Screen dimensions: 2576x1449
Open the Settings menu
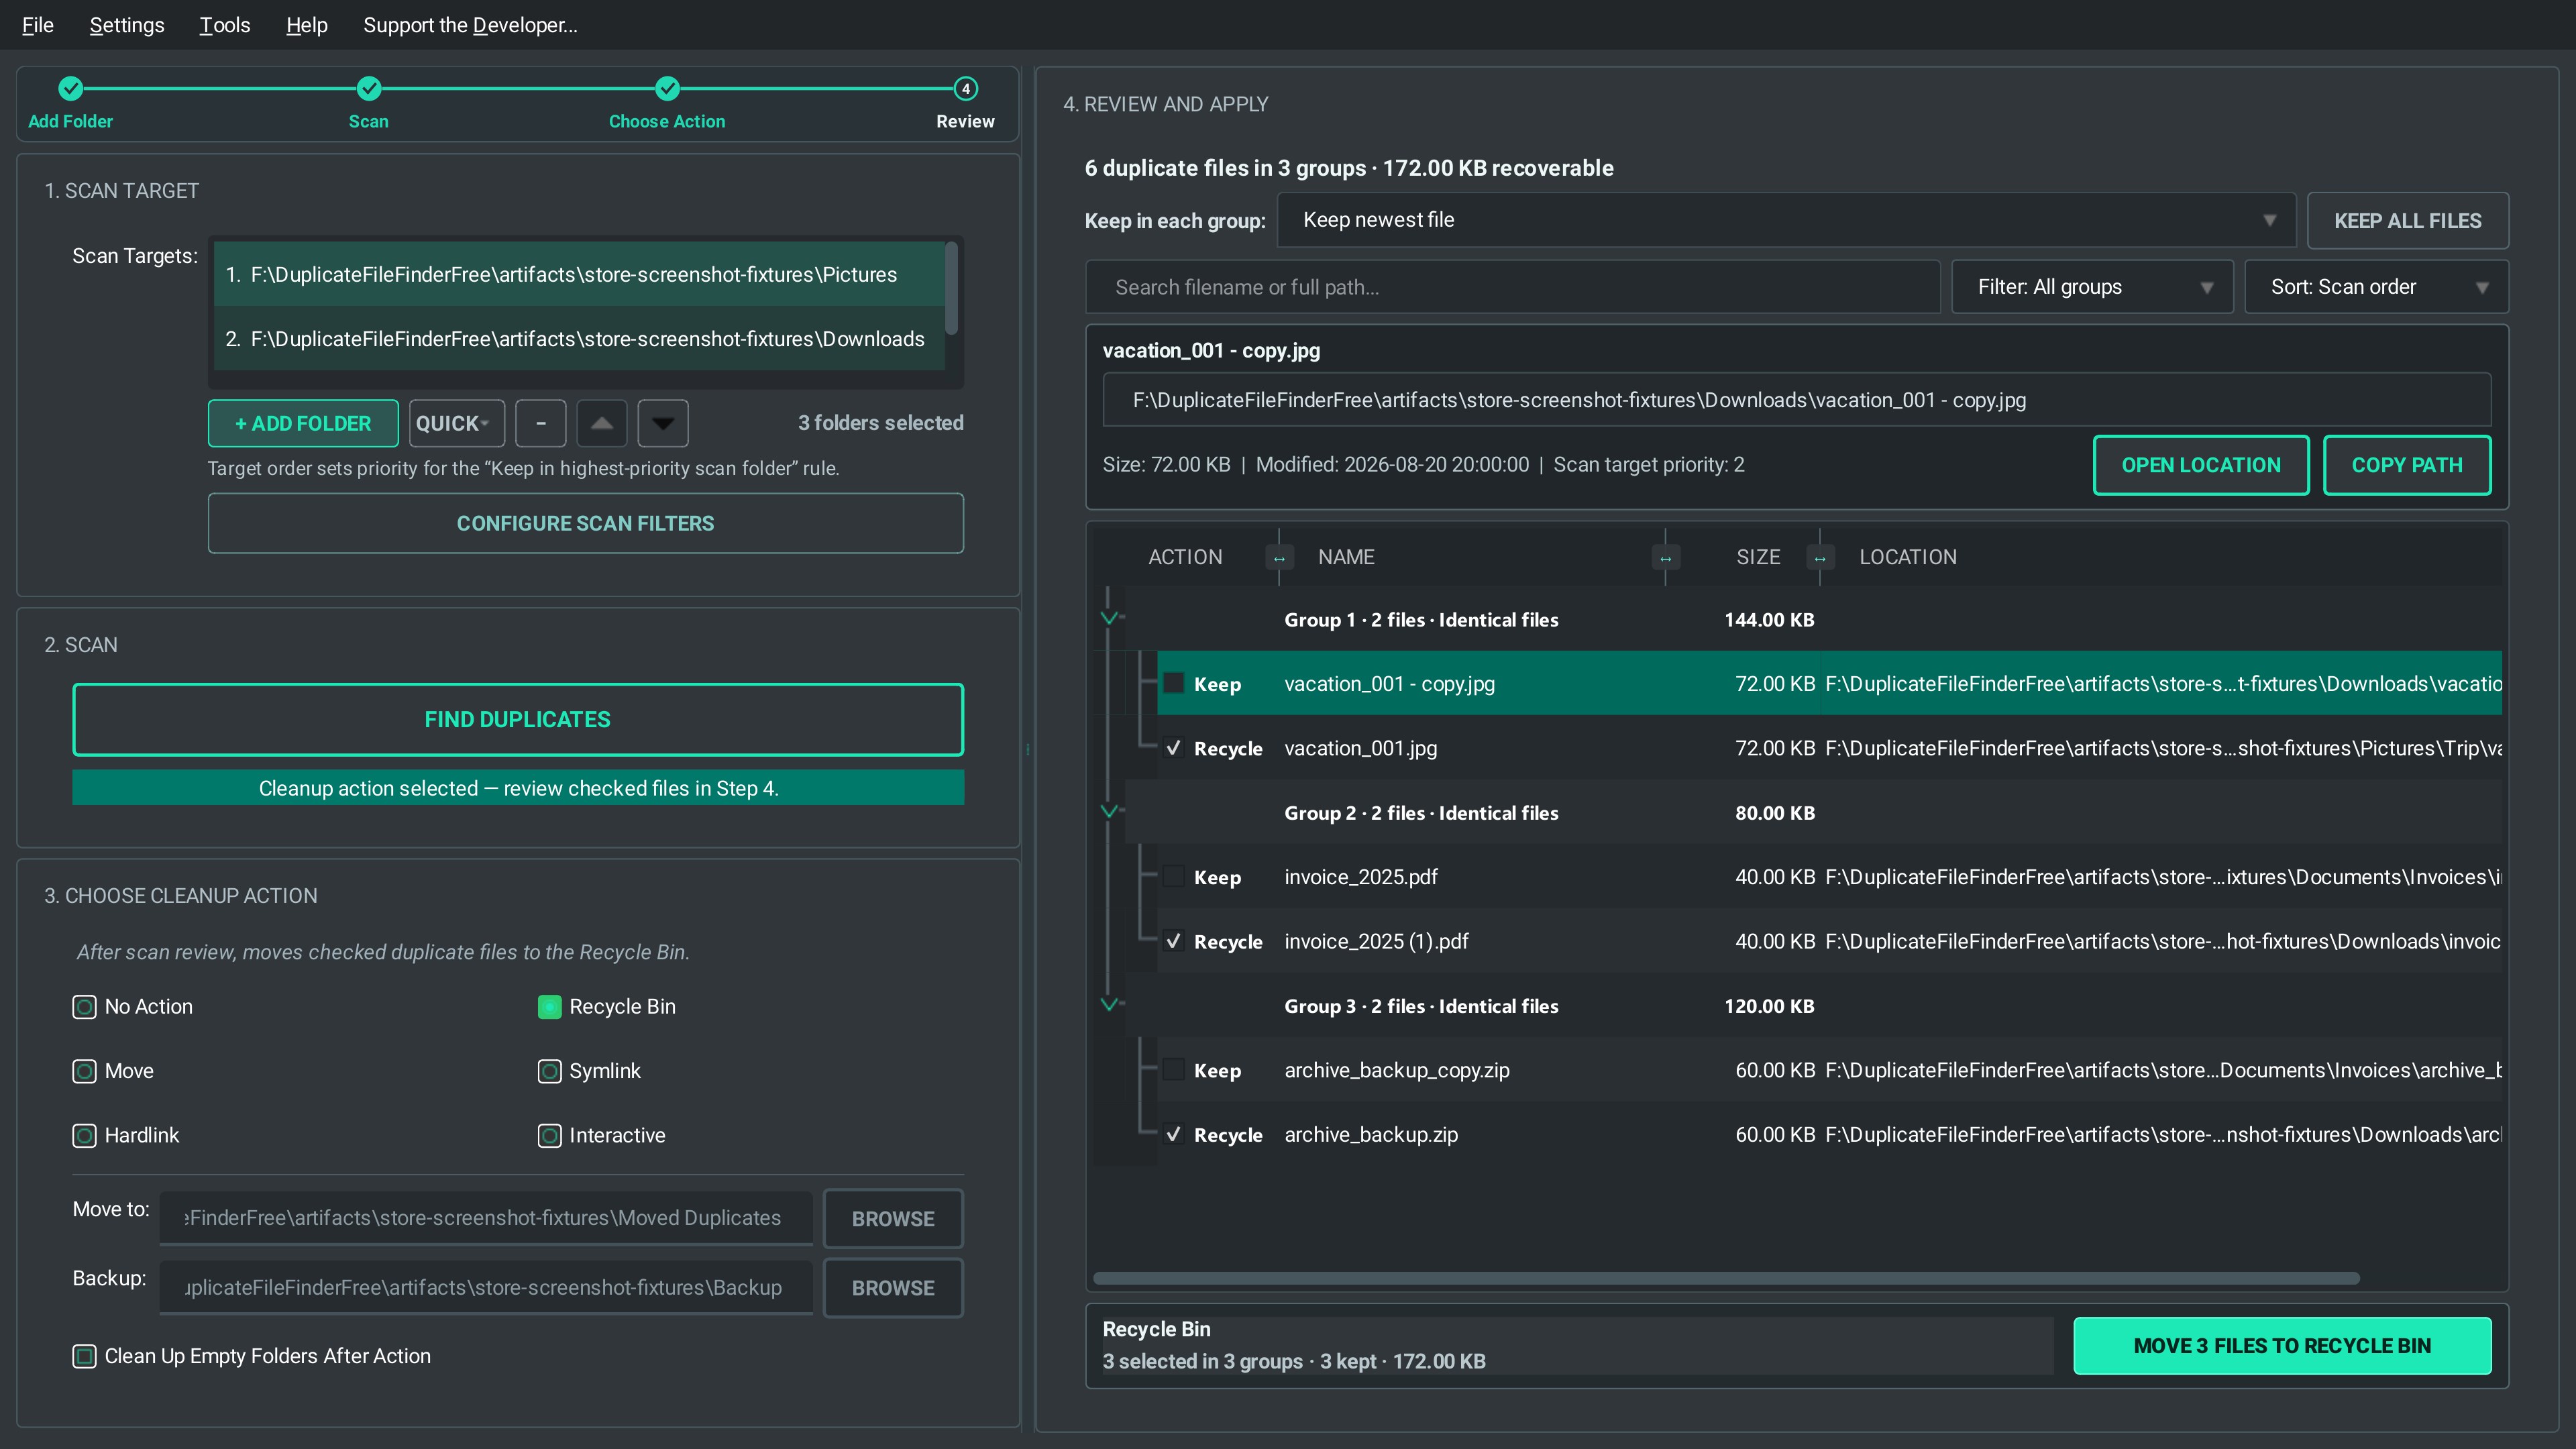click(127, 25)
